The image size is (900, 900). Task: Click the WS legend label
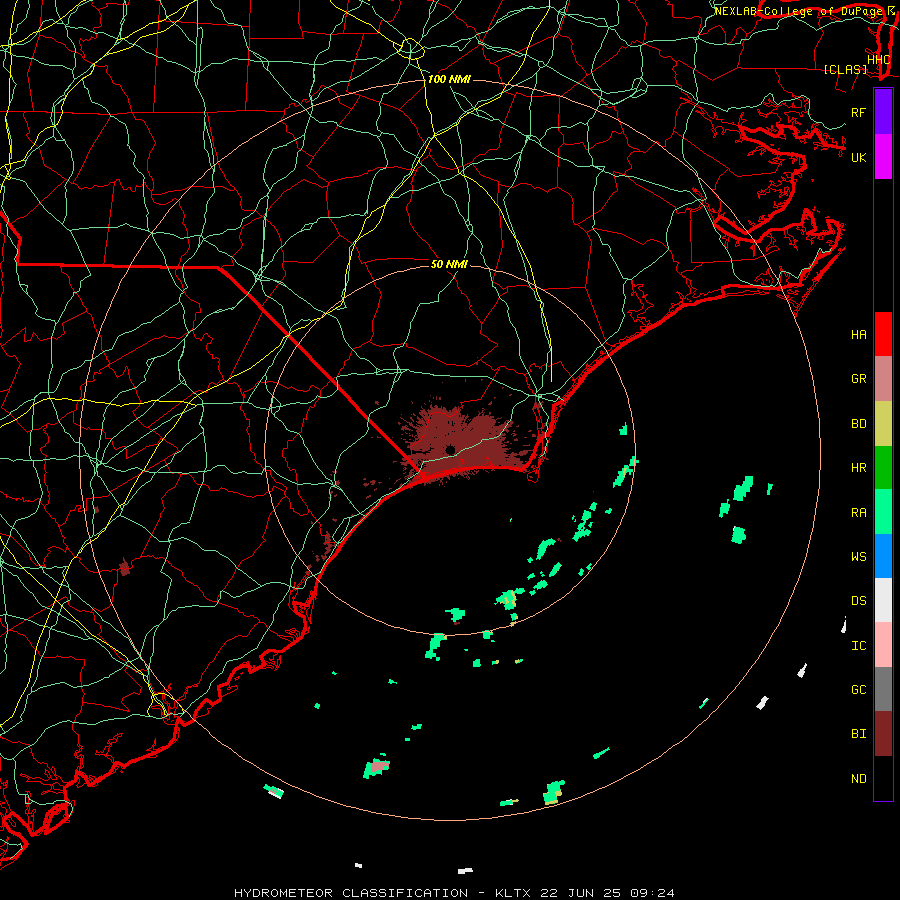tap(859, 557)
